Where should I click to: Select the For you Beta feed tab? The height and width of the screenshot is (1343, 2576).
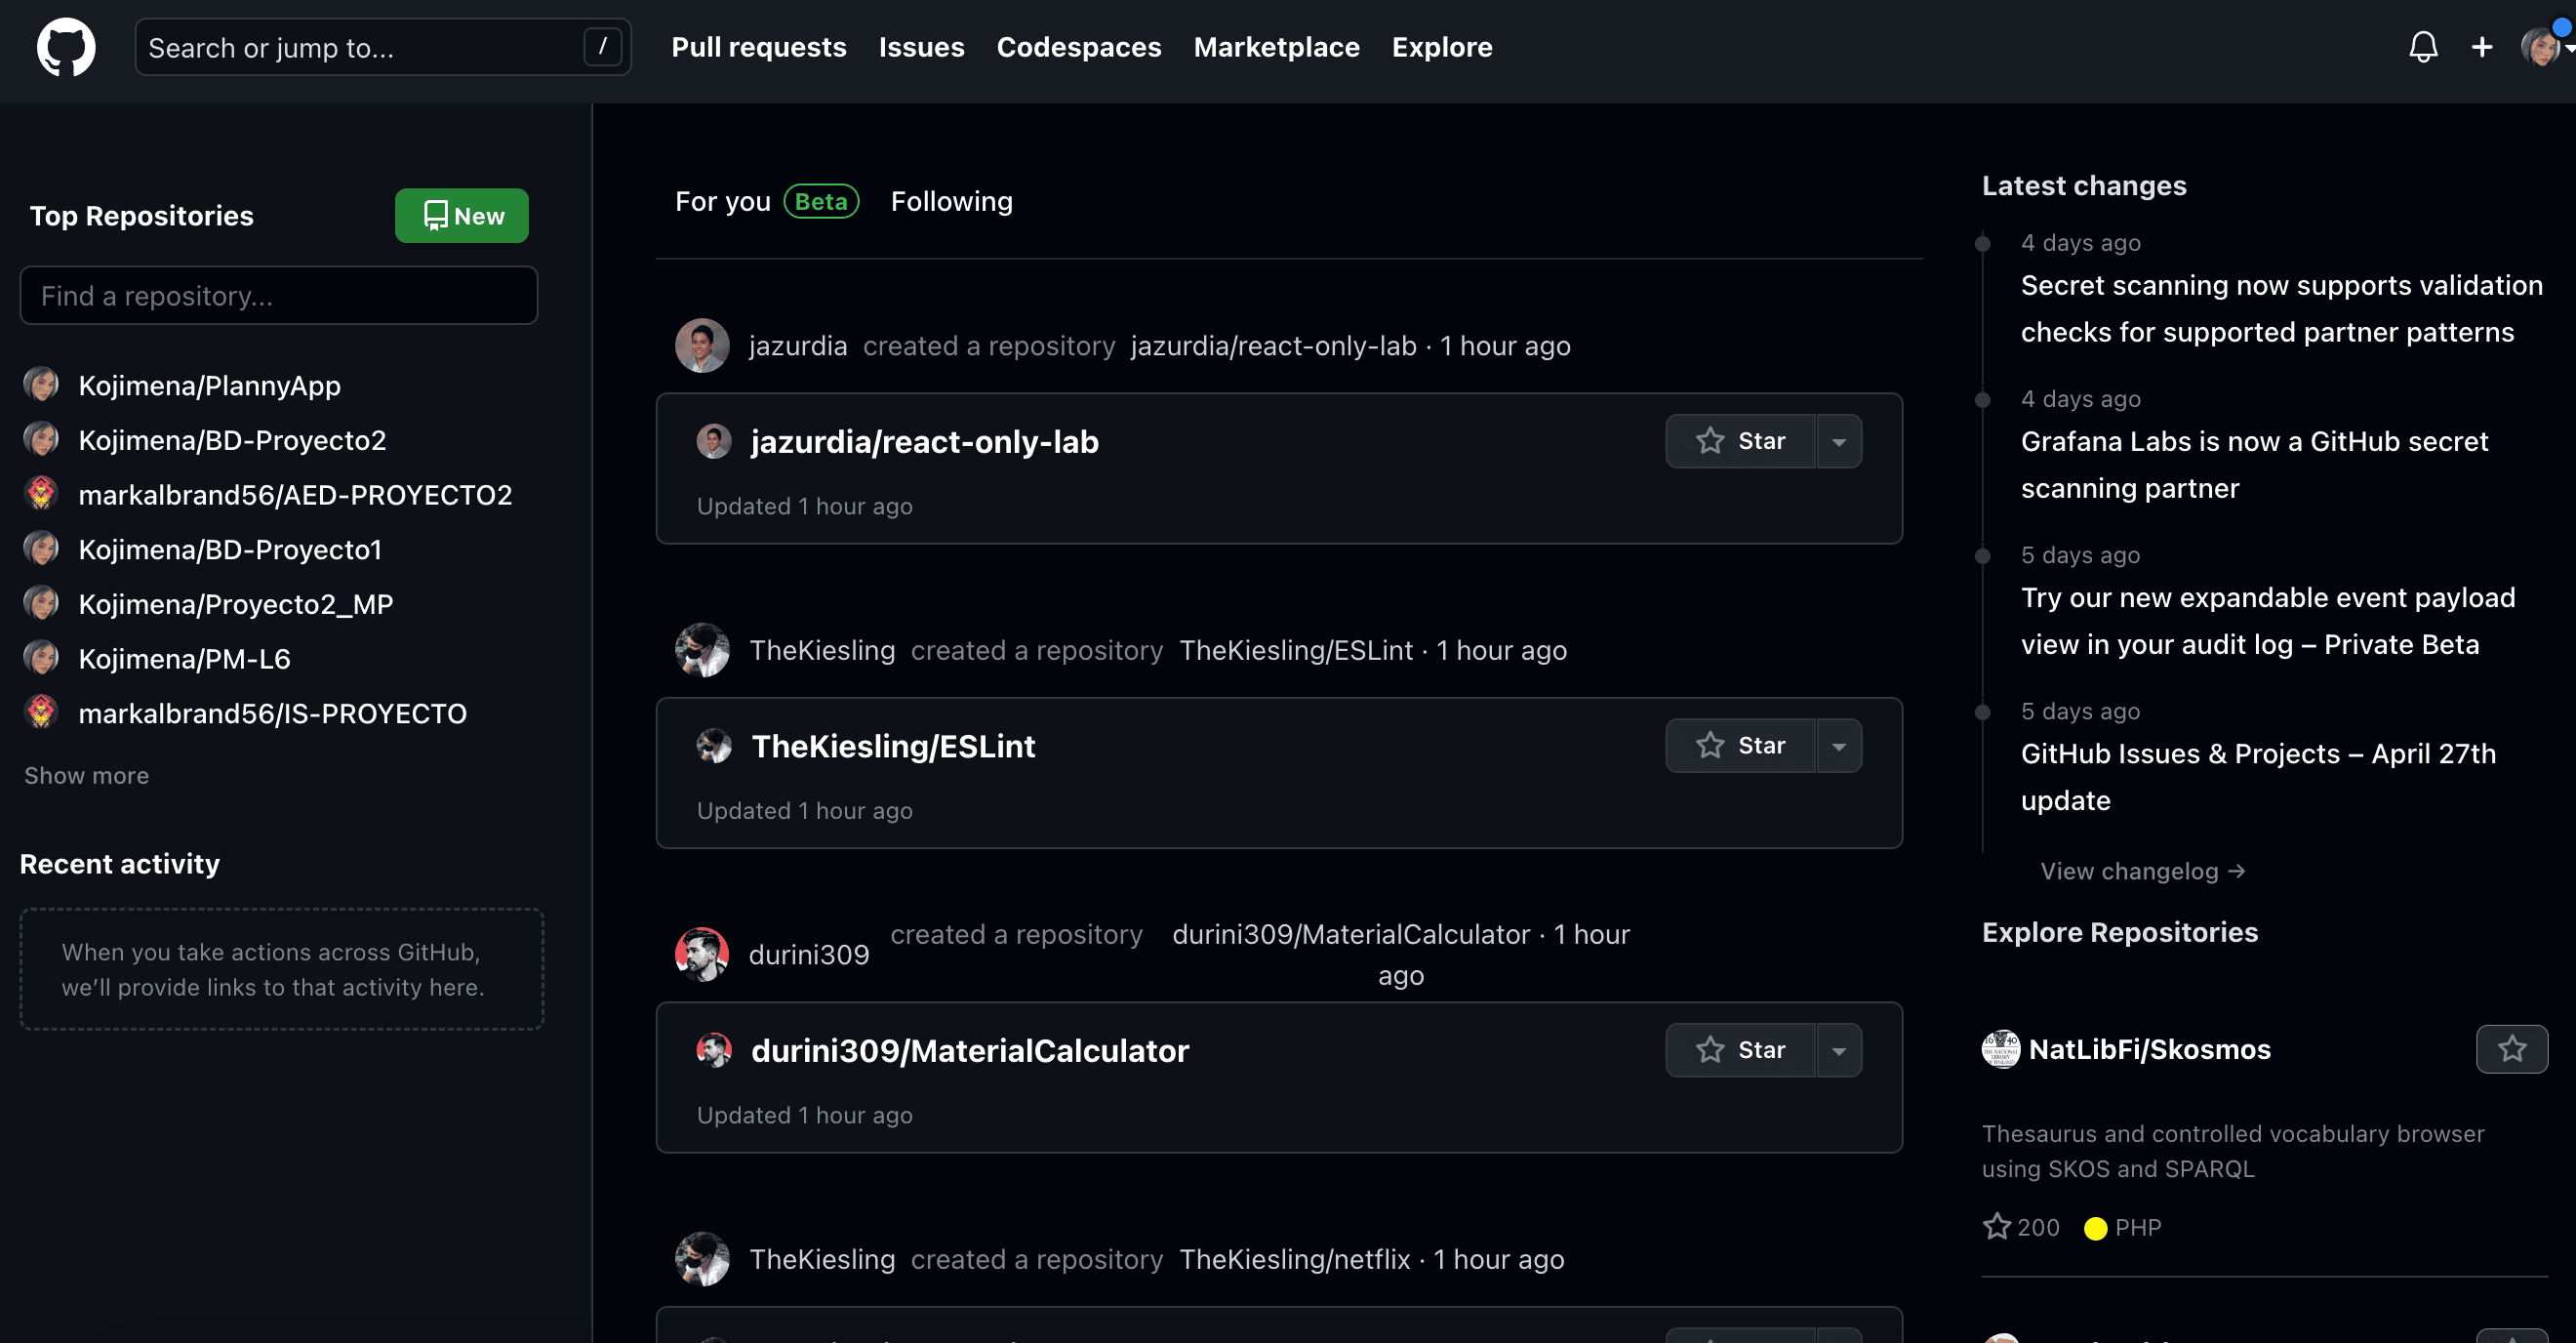tap(765, 199)
